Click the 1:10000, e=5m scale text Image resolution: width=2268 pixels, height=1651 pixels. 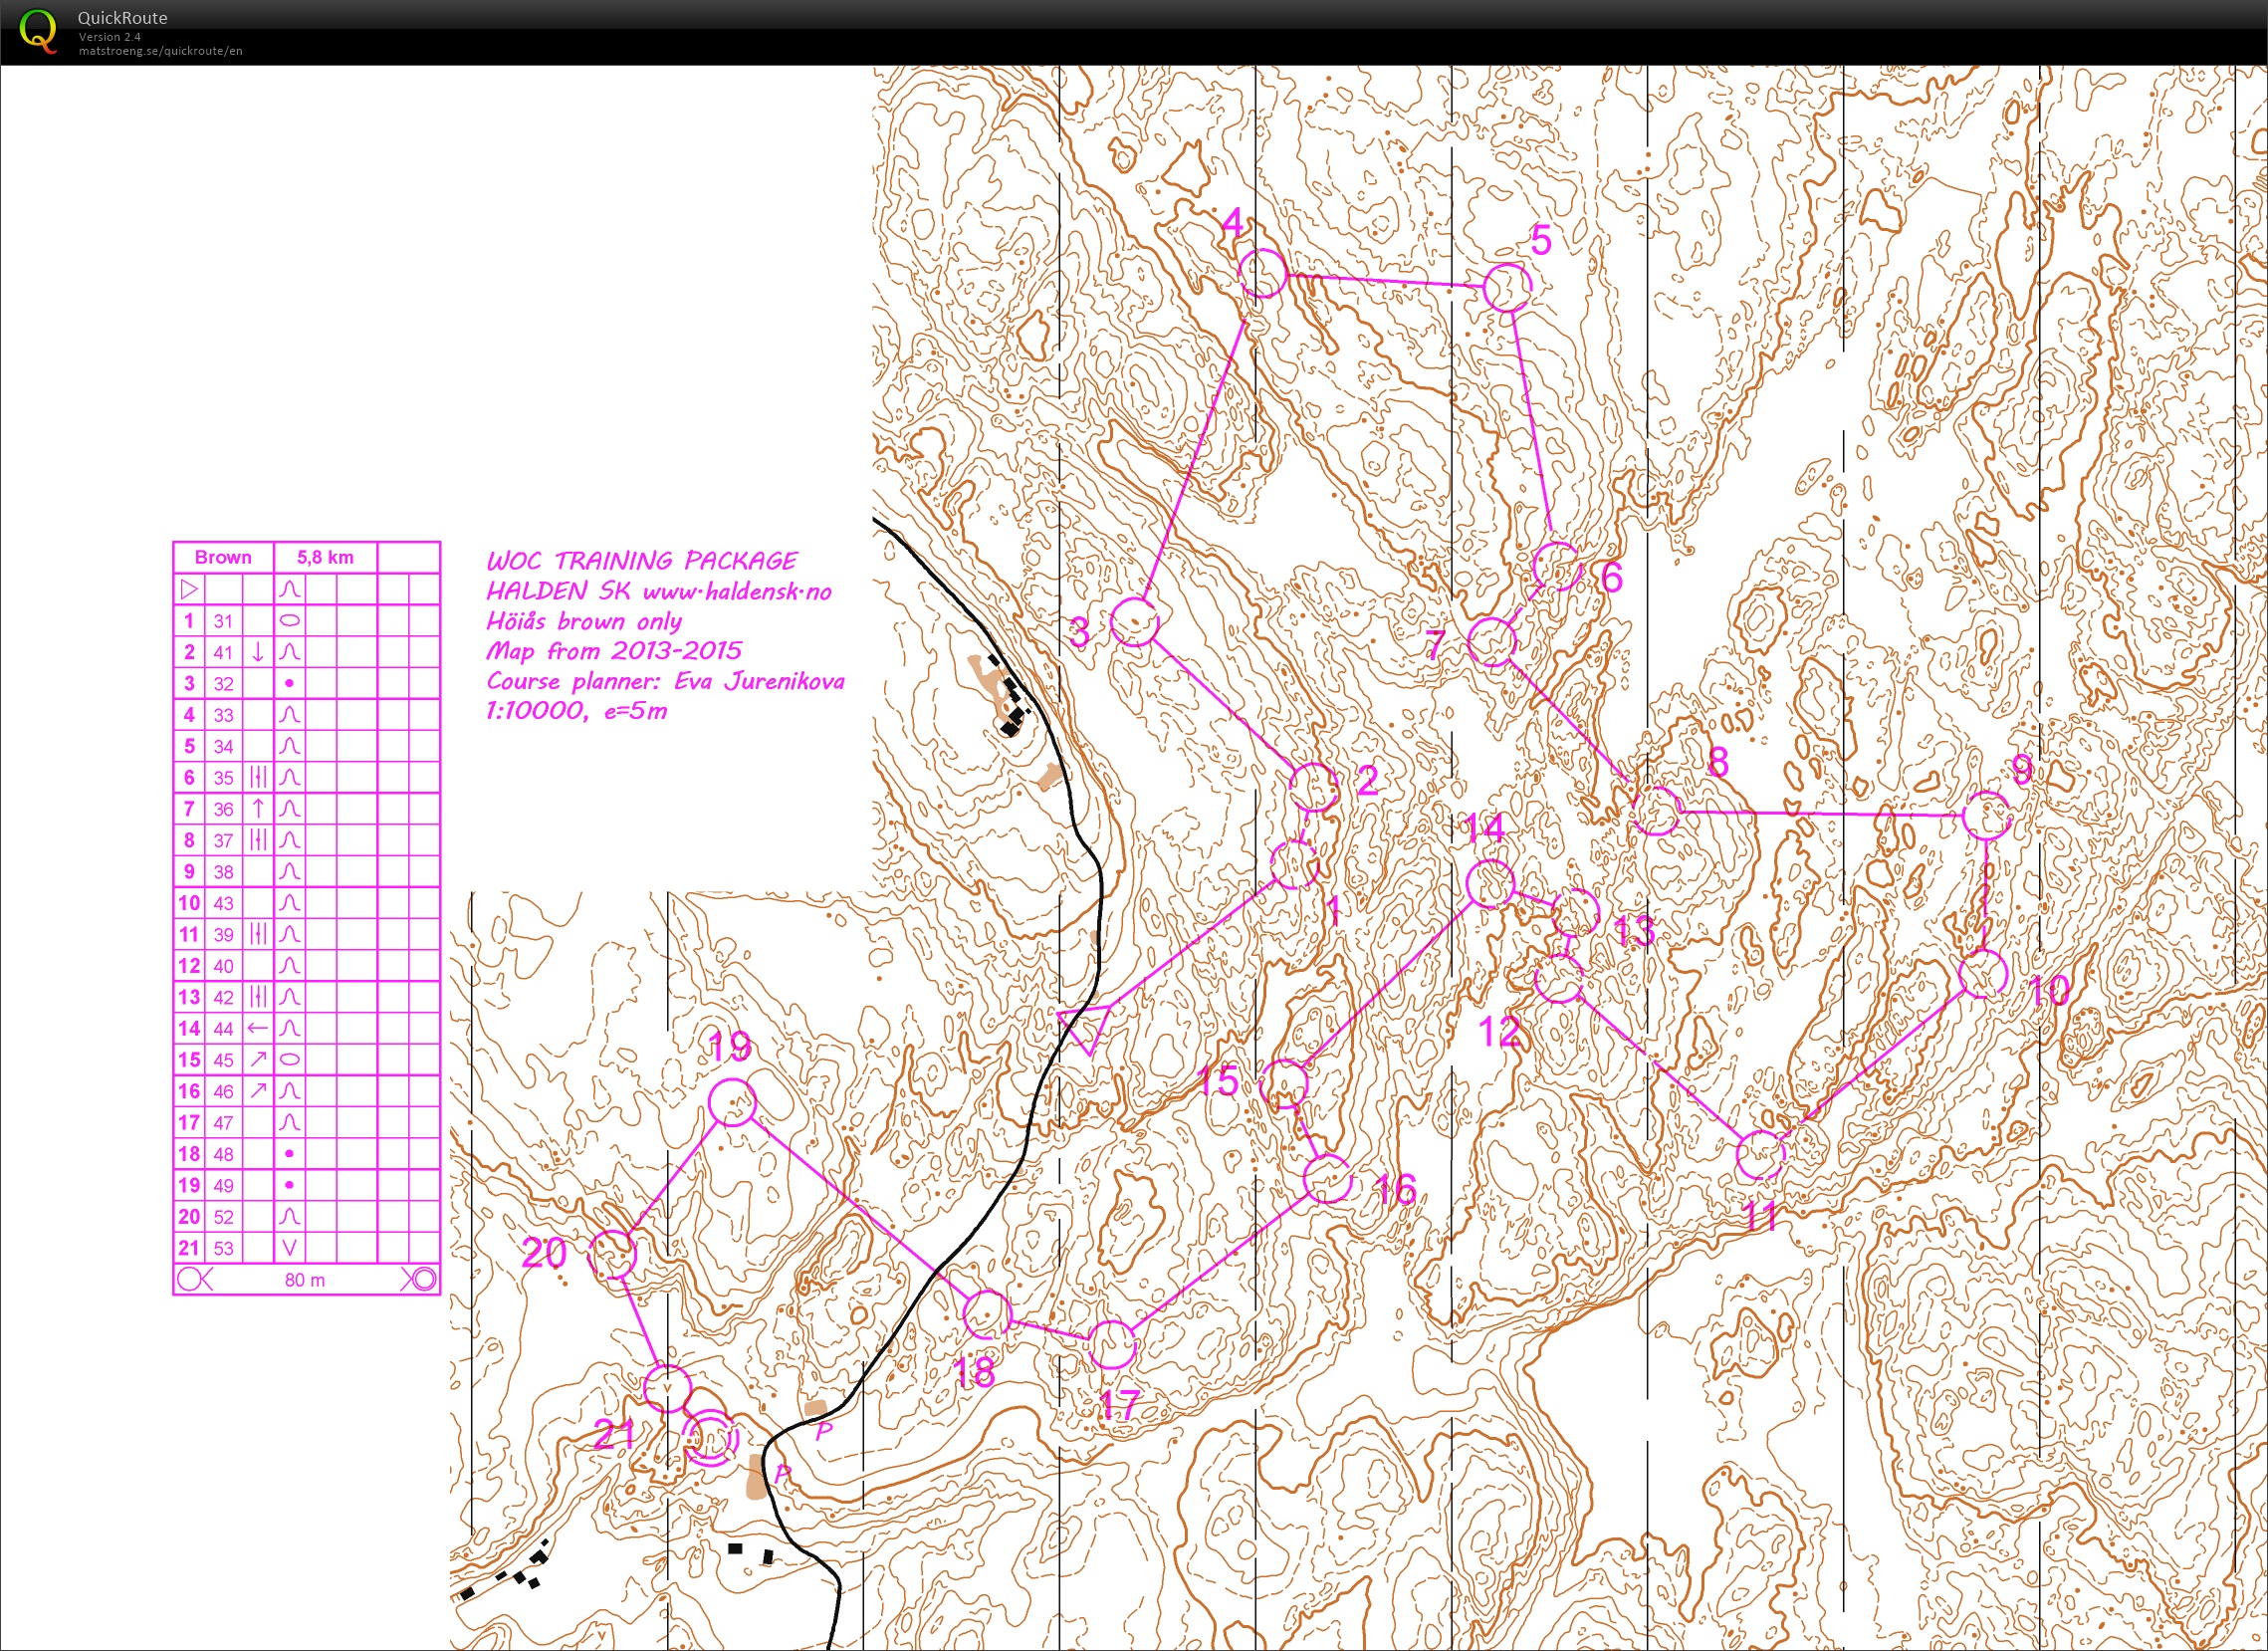(576, 712)
